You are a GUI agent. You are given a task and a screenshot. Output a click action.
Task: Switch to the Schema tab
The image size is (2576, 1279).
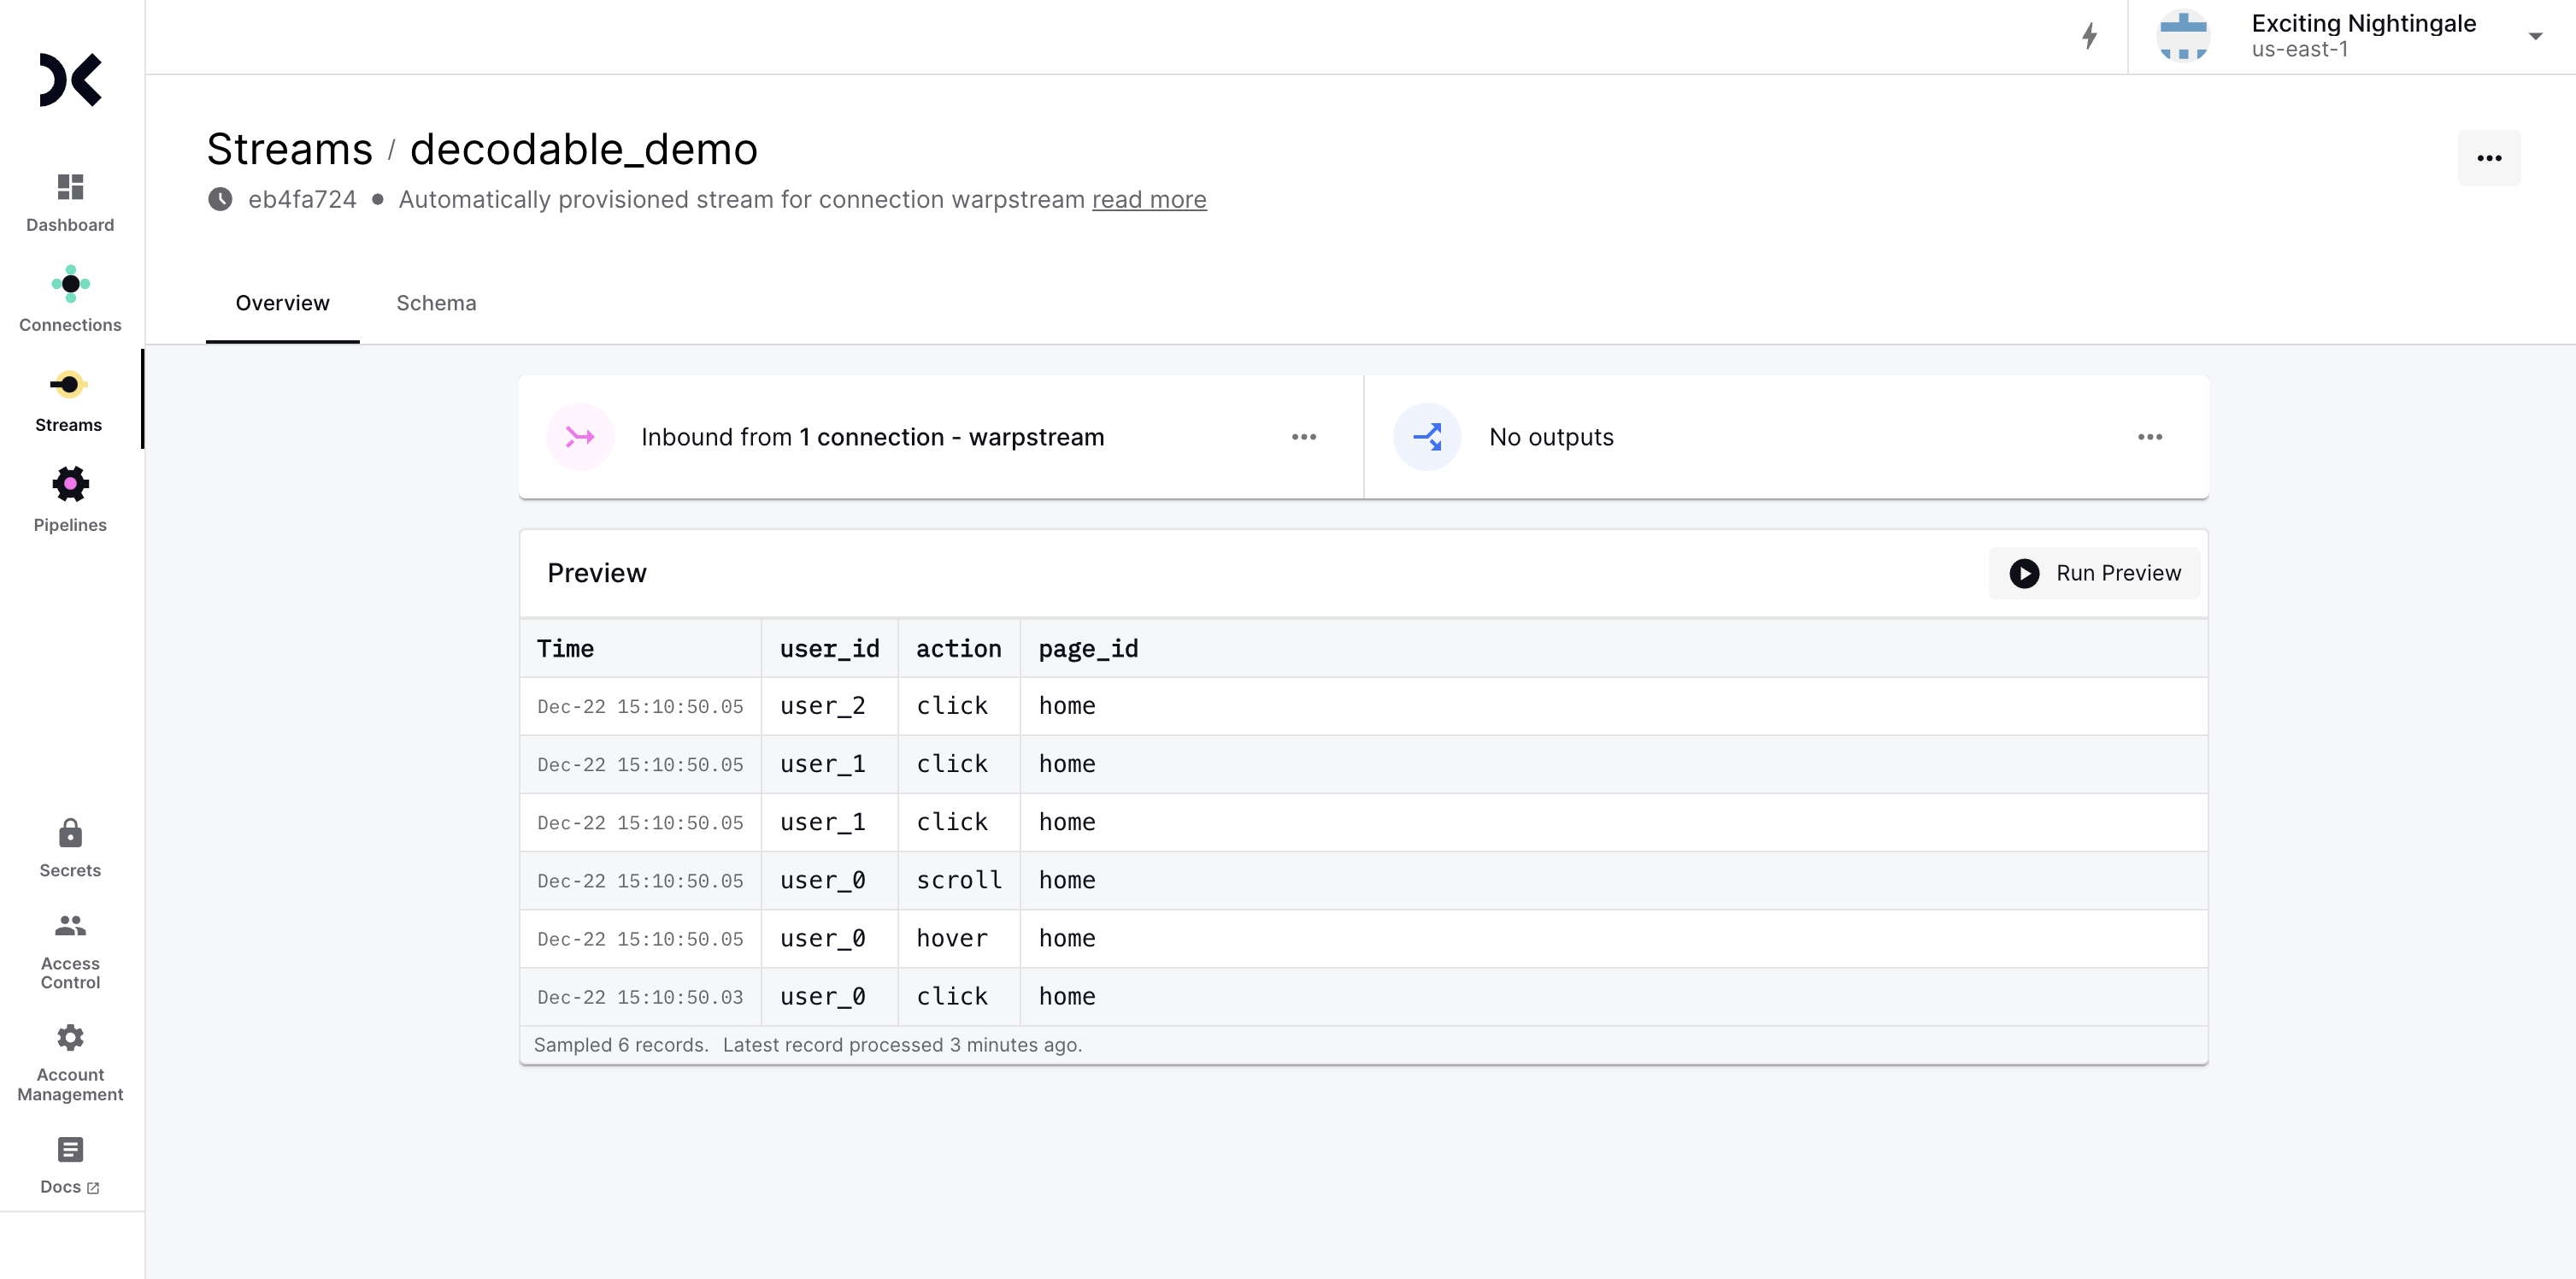[x=436, y=303]
